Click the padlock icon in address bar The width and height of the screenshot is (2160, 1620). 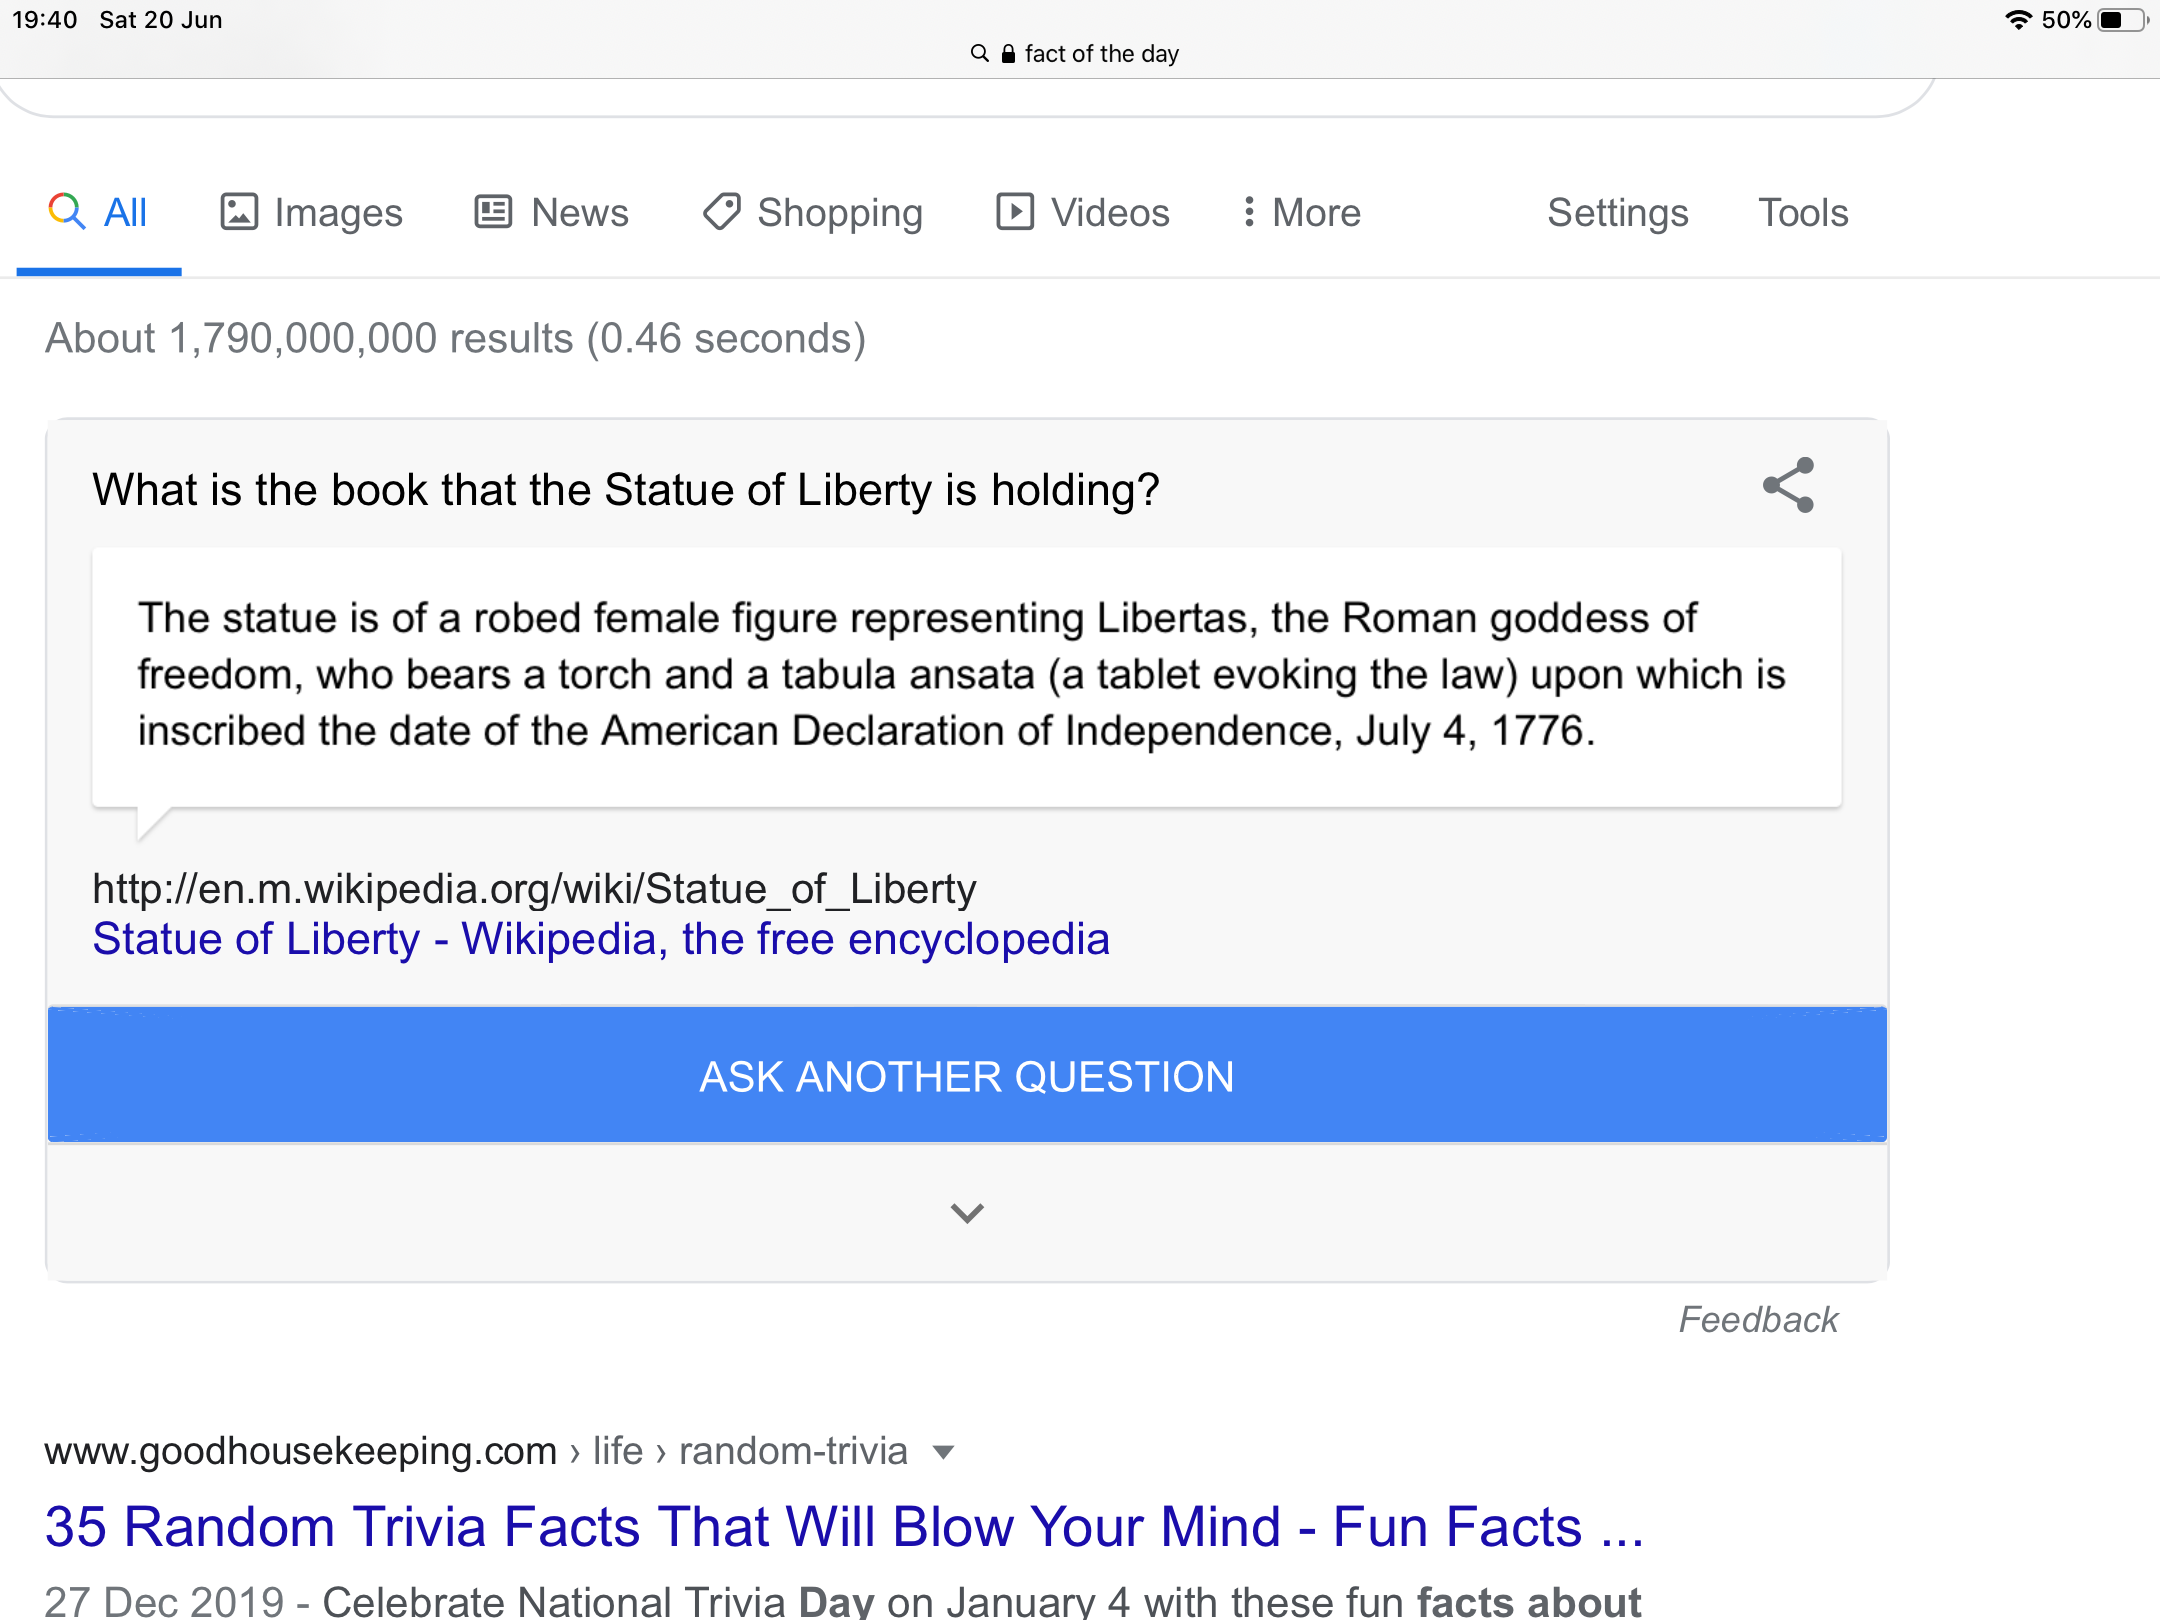coord(1008,54)
